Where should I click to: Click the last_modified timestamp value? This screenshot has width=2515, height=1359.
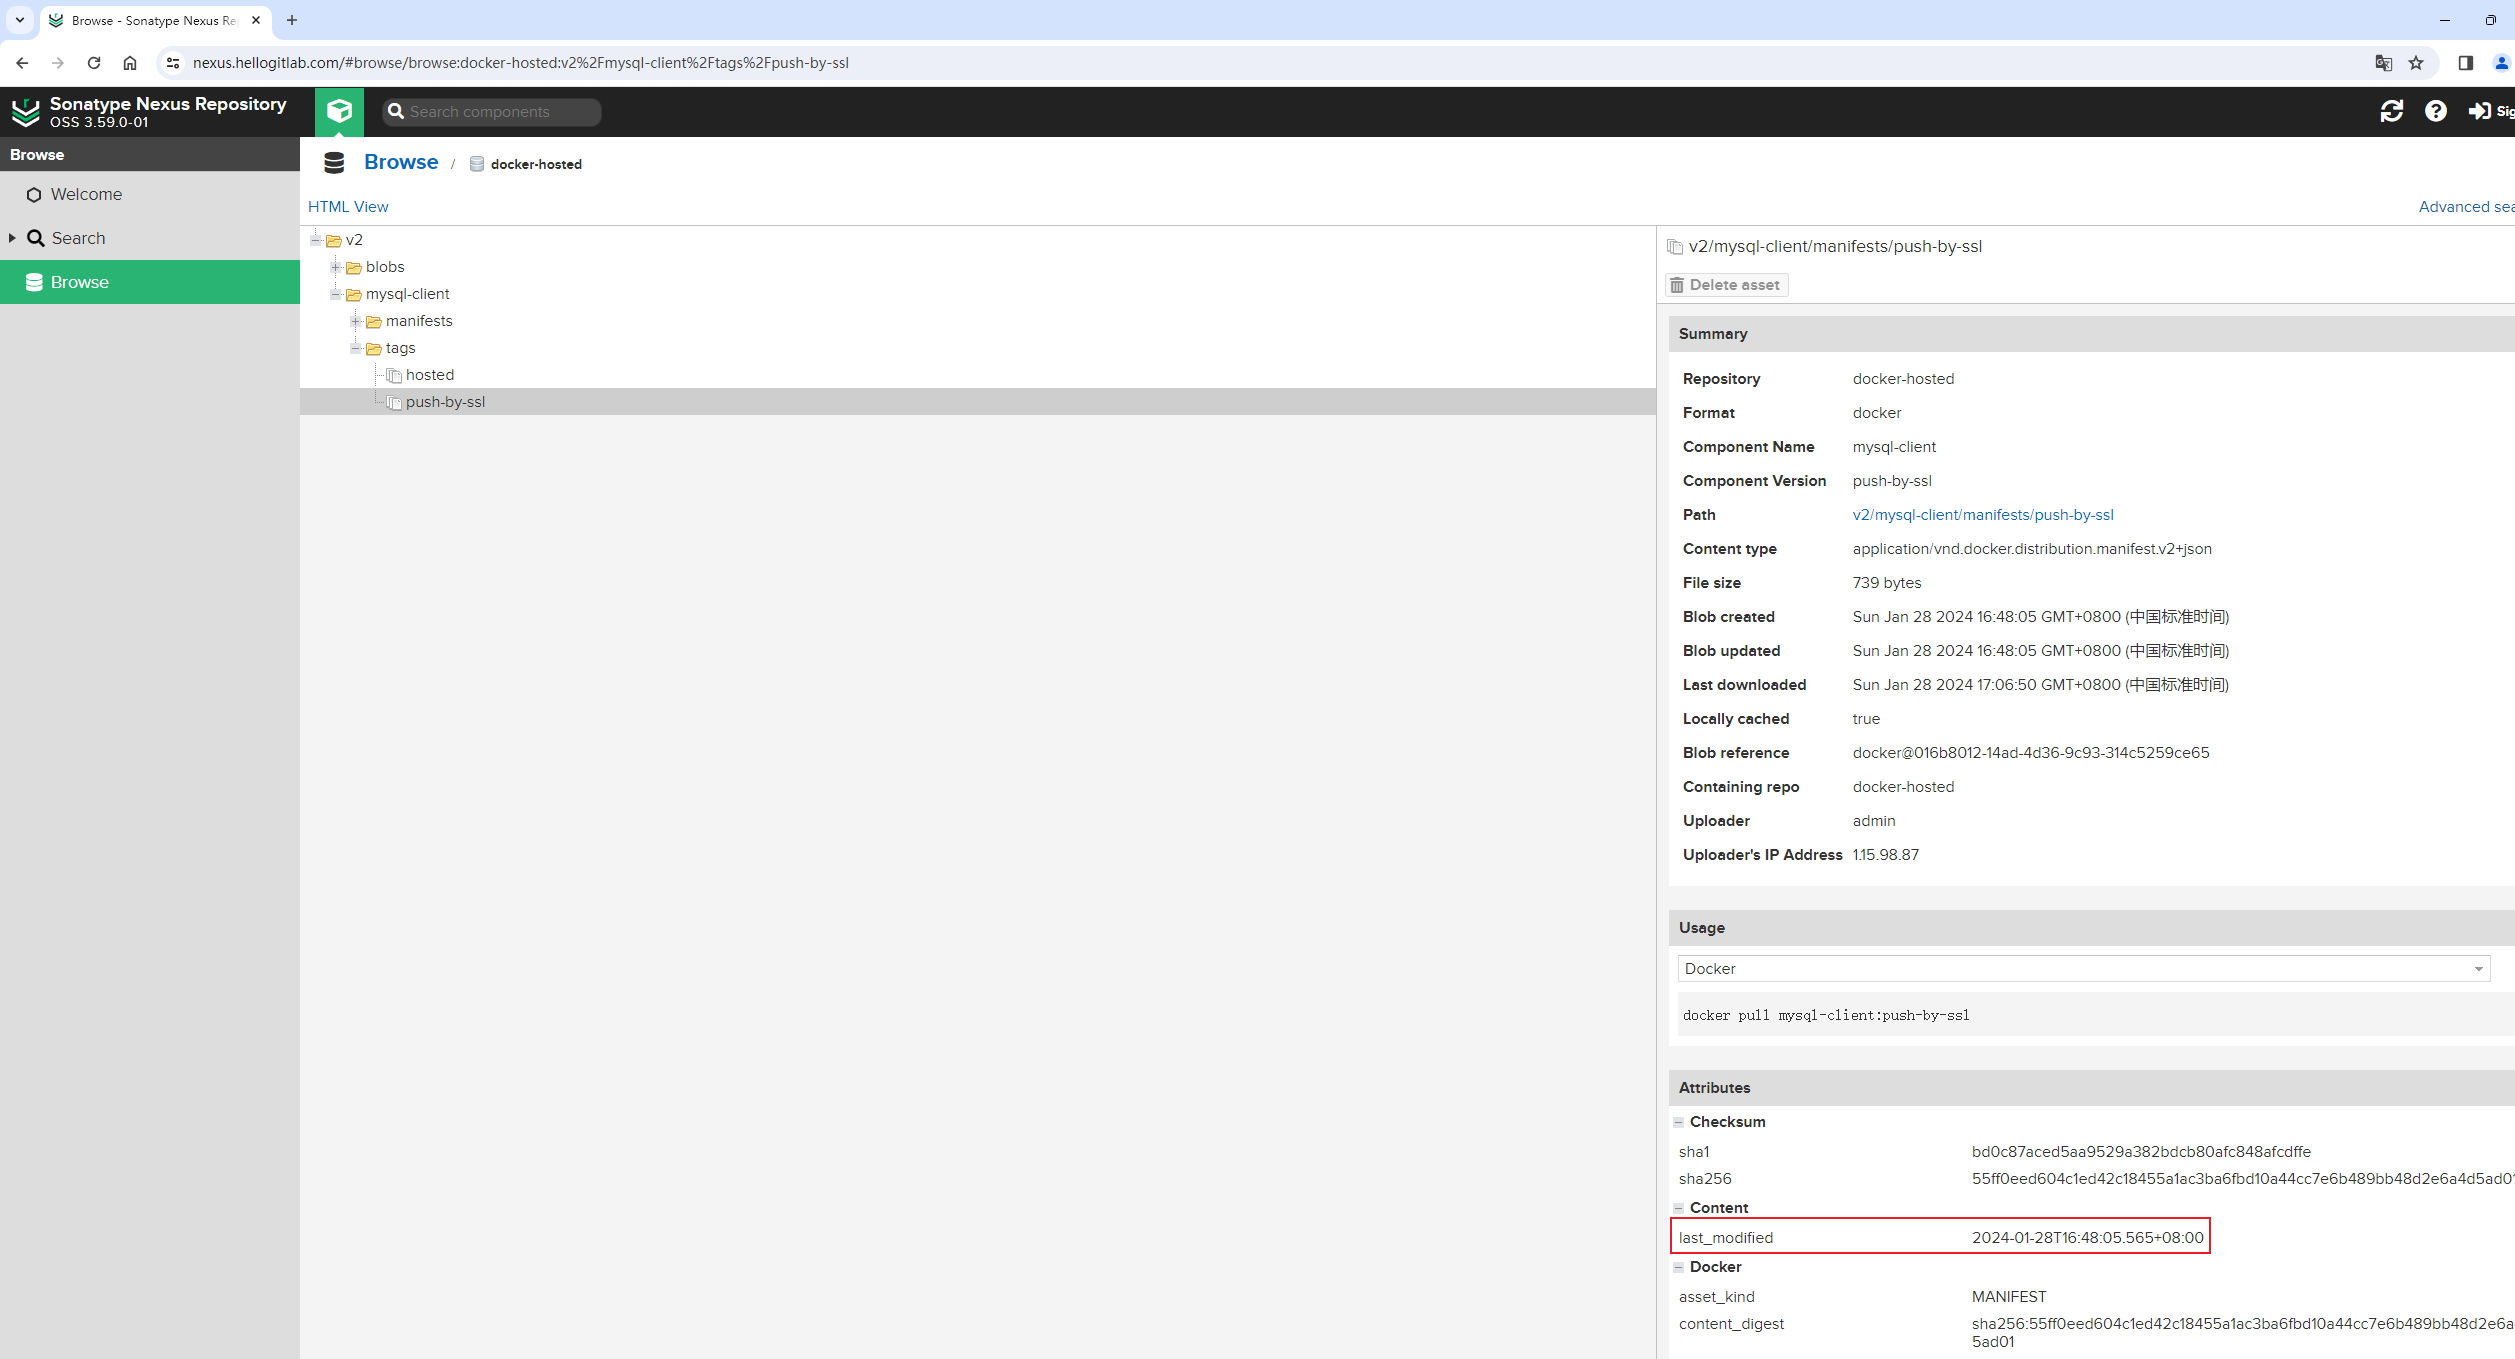click(2087, 1238)
